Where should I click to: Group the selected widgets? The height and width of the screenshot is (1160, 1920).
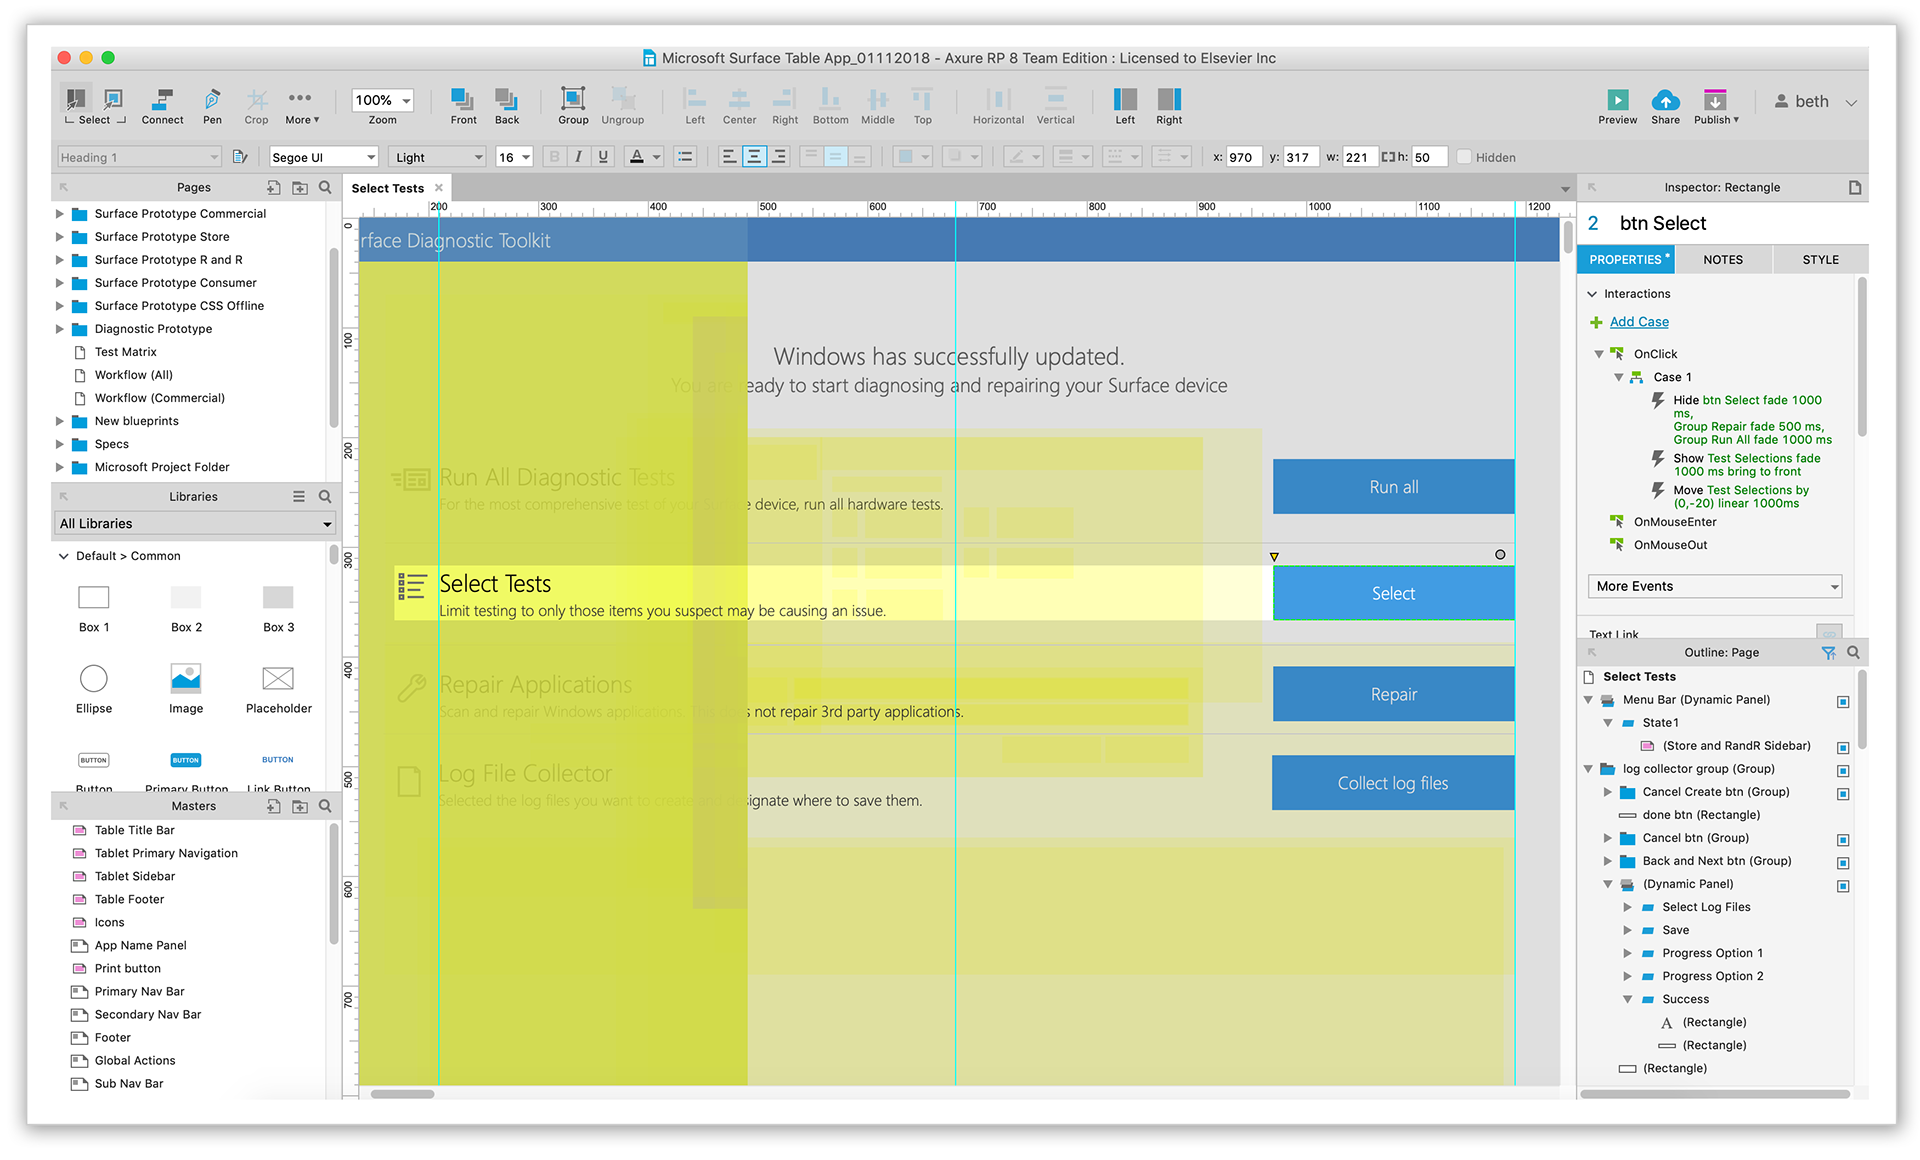573,106
